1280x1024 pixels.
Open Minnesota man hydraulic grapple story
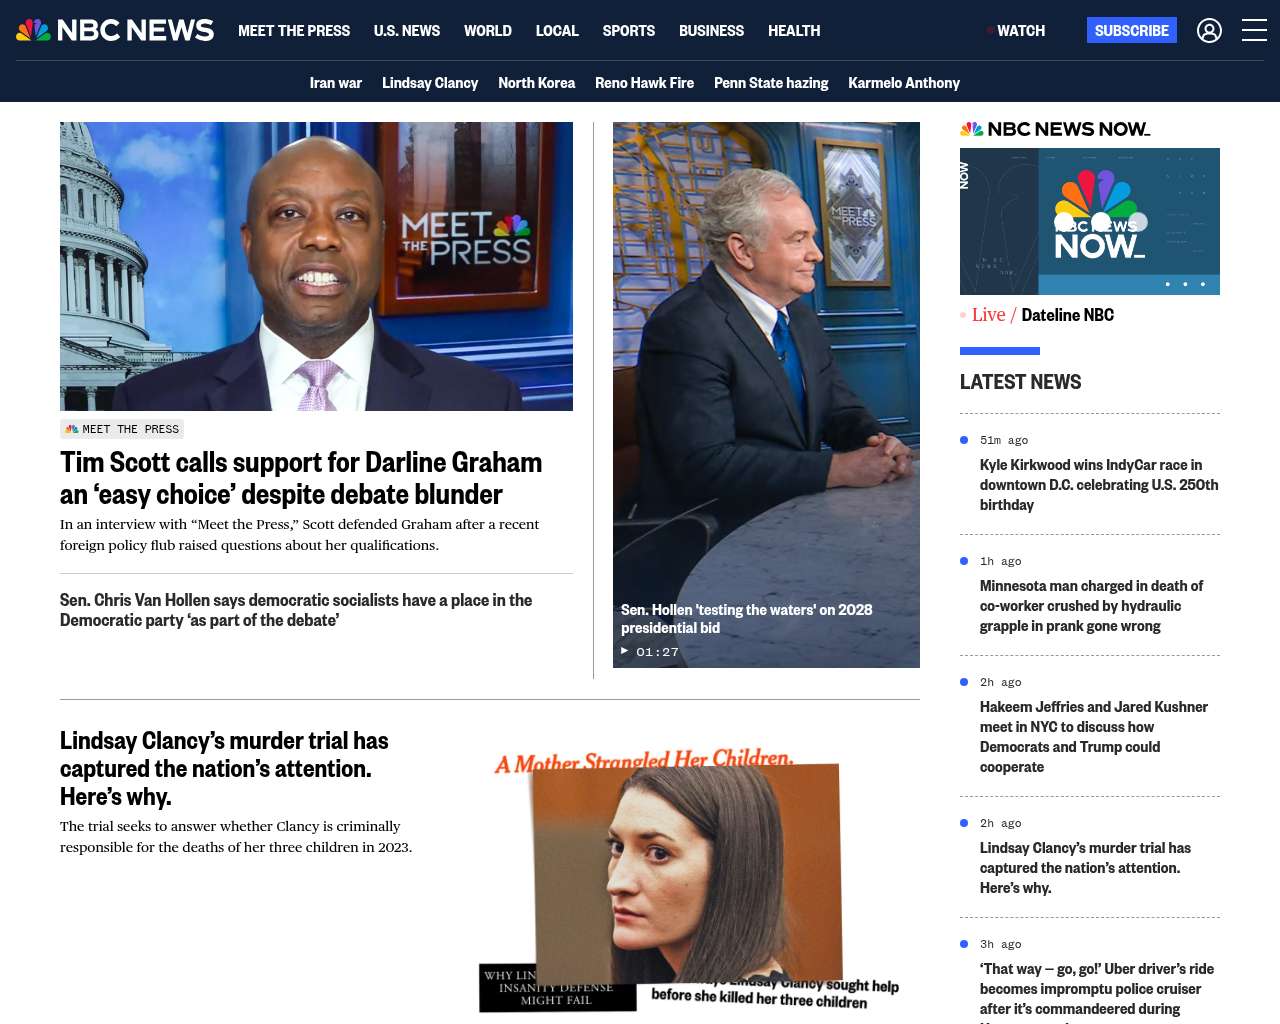[1091, 606]
